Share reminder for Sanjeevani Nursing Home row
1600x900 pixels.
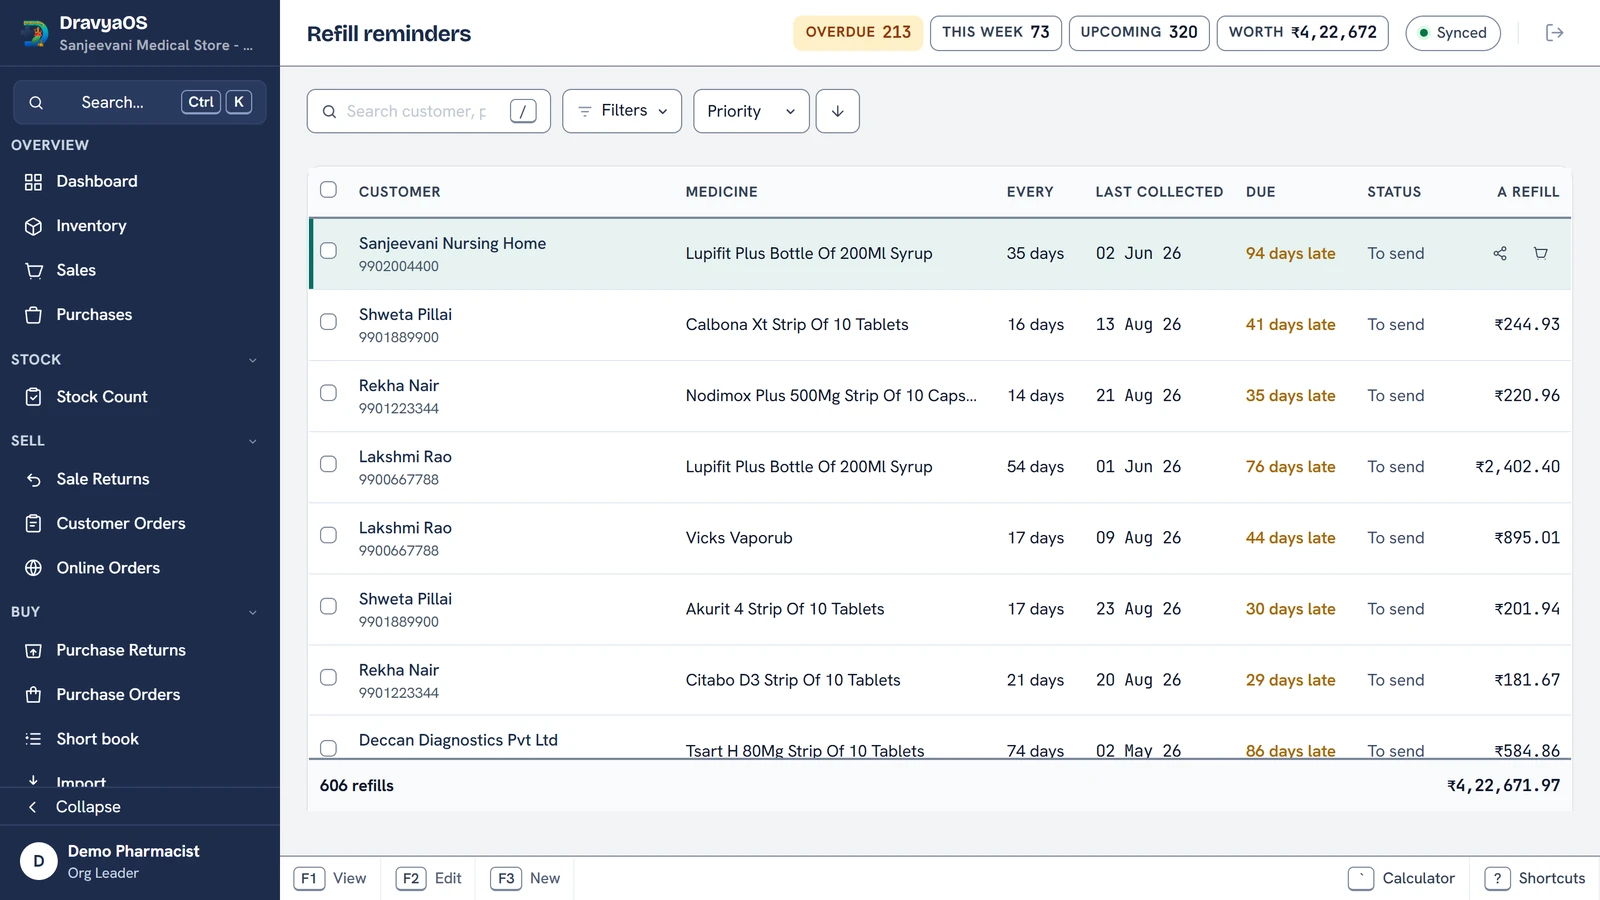(1500, 253)
